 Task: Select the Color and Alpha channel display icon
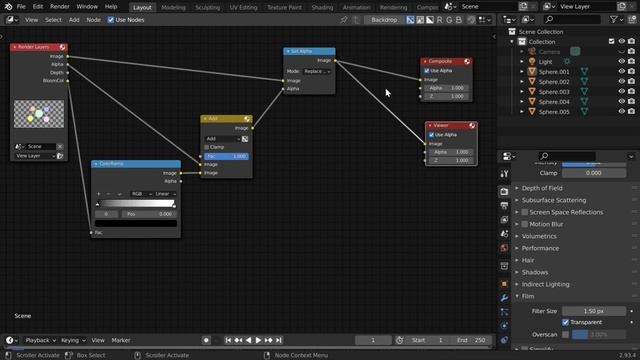coord(410,20)
